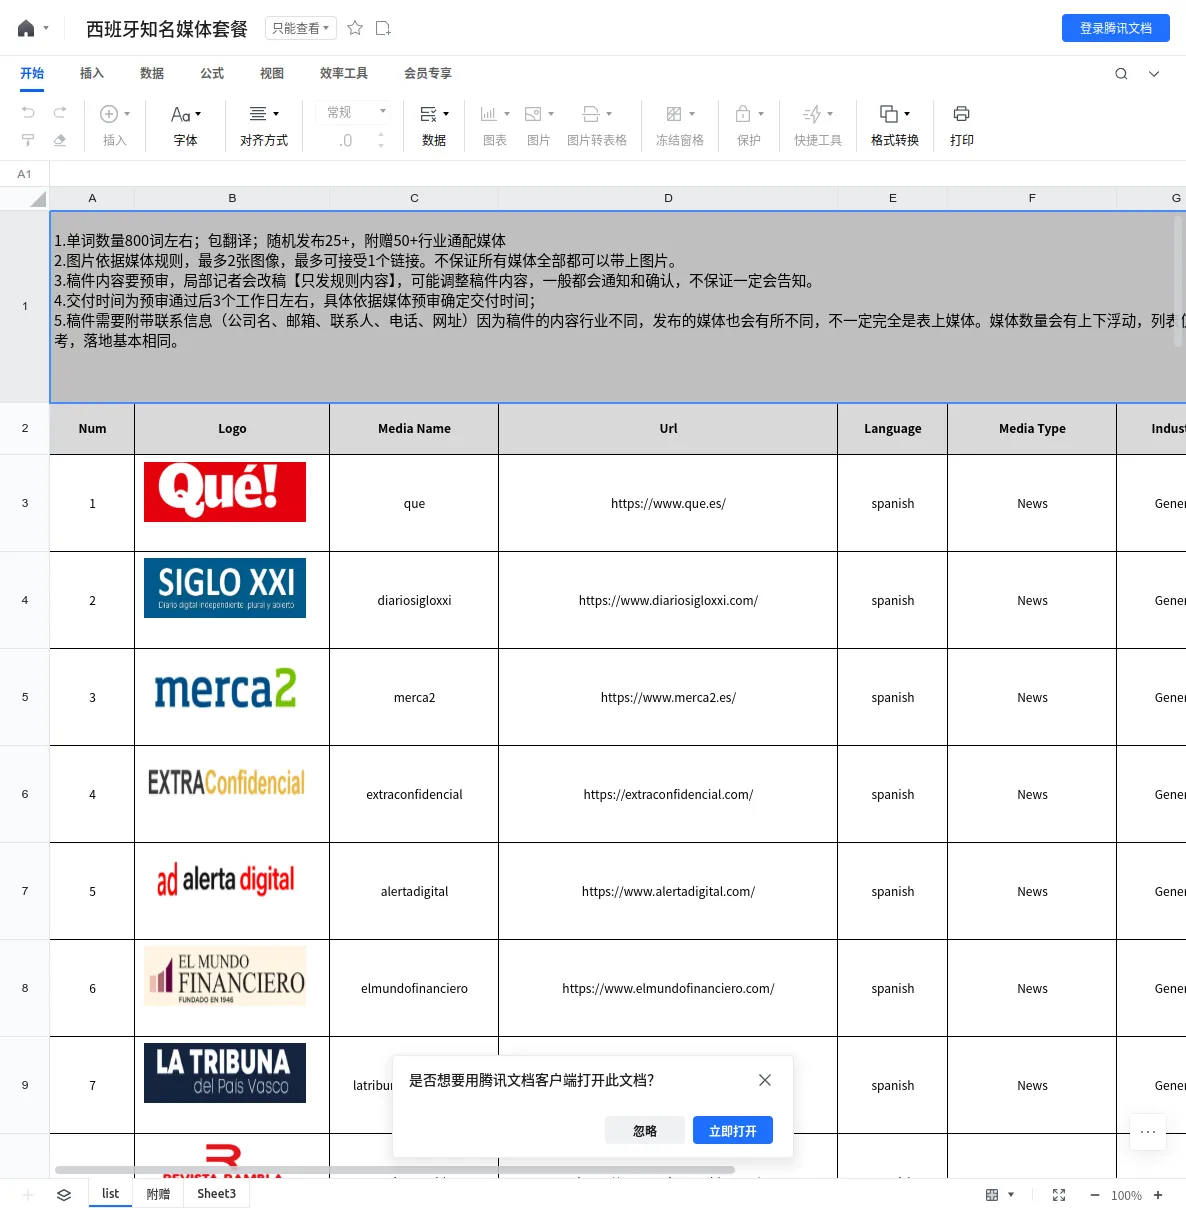Select column B header
Screen dimensions: 1186x1210
click(232, 198)
